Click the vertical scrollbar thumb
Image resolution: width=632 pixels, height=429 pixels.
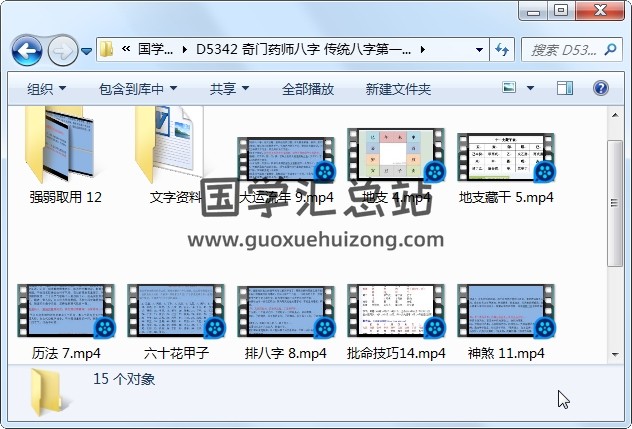(x=615, y=203)
